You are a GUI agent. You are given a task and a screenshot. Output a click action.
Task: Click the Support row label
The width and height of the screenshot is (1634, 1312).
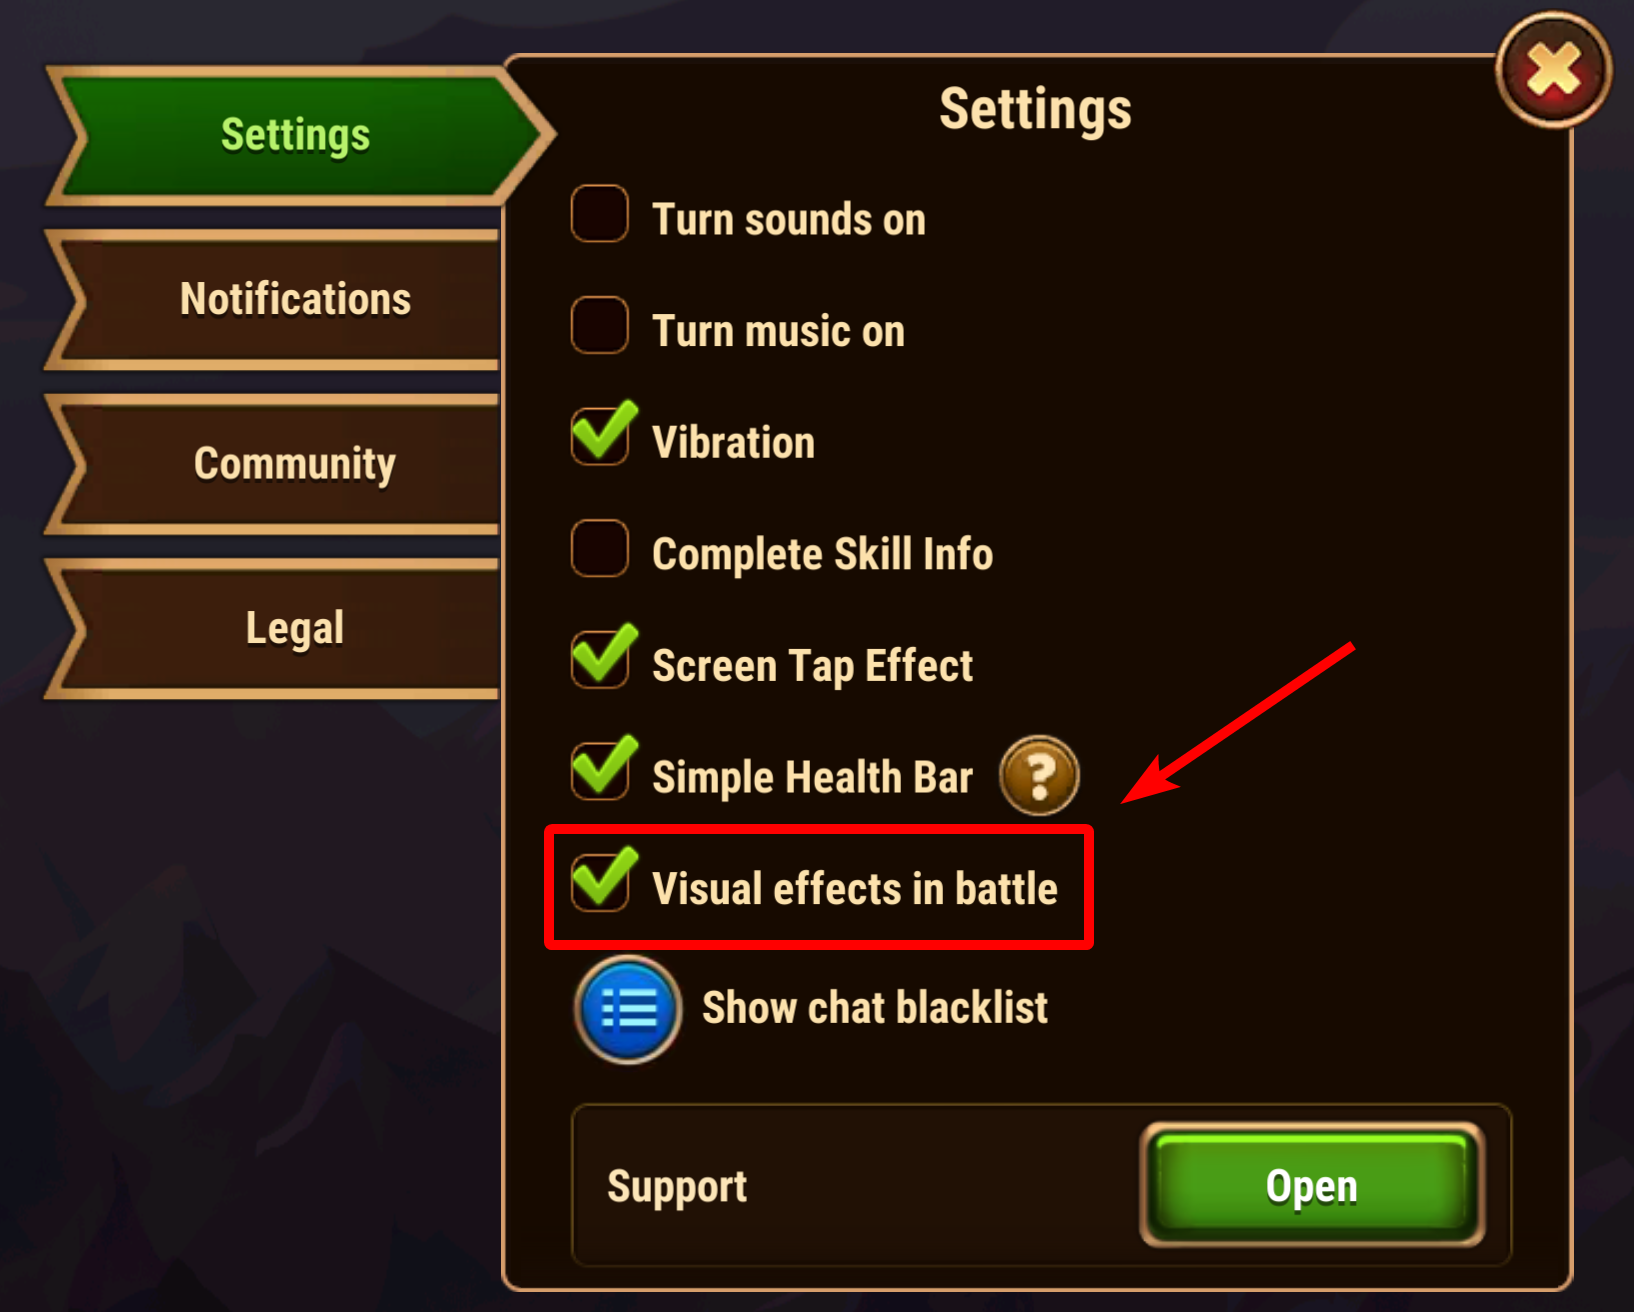[x=677, y=1187]
